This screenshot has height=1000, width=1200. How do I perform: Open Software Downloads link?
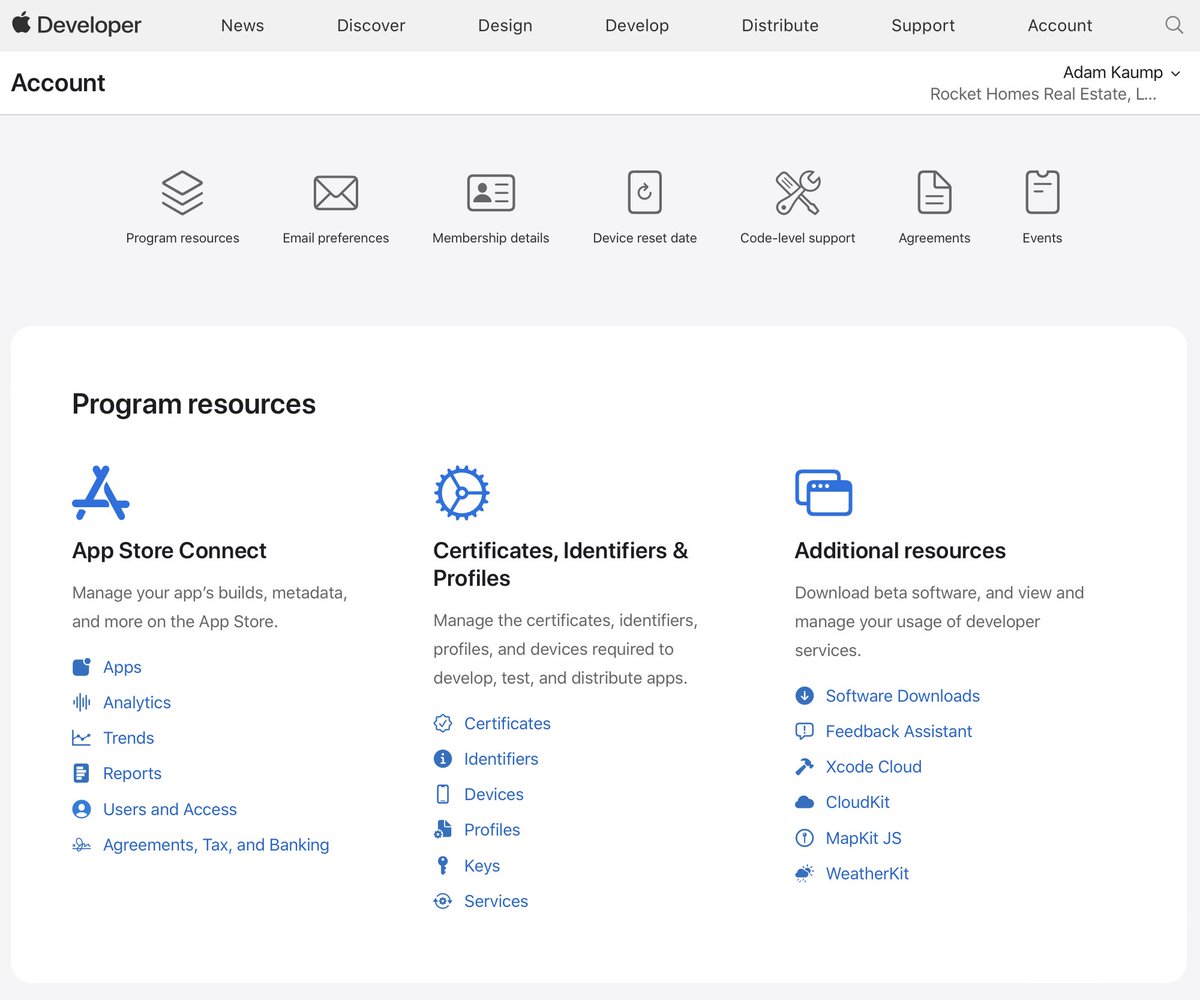(x=903, y=696)
